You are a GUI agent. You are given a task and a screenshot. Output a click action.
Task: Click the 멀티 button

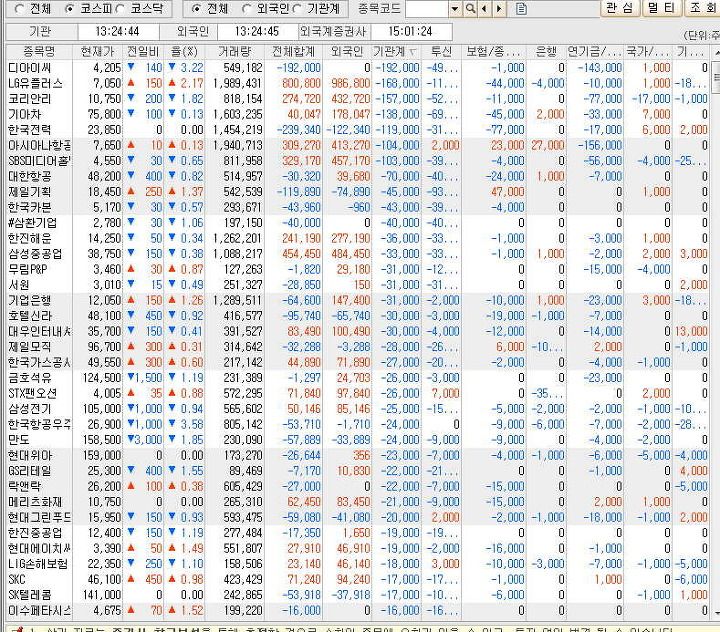(662, 8)
